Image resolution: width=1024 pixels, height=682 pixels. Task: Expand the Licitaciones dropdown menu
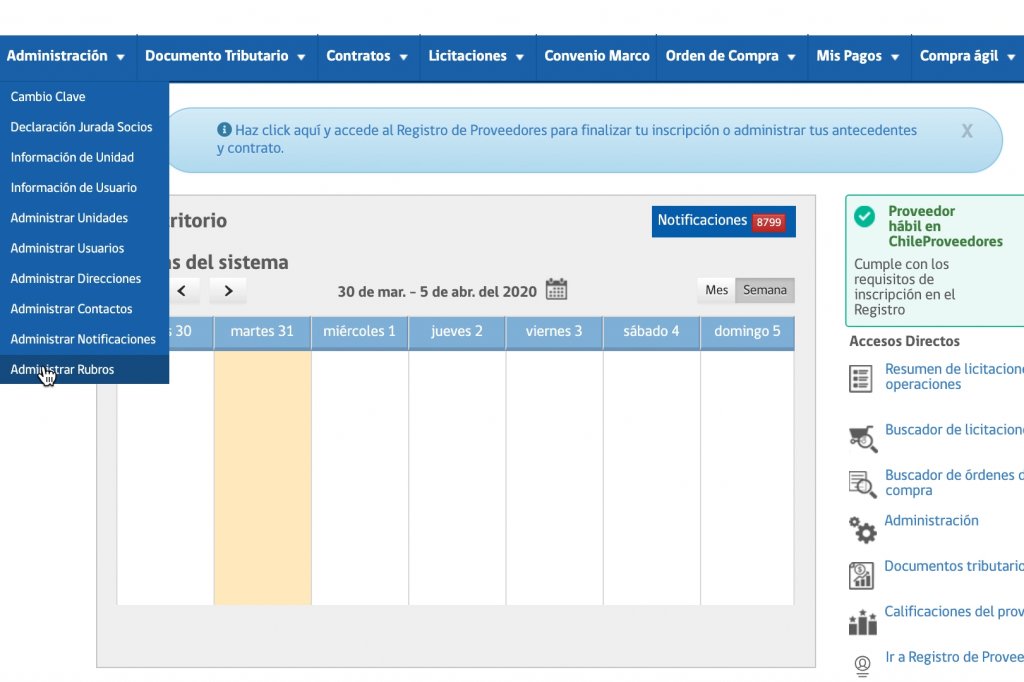(477, 56)
